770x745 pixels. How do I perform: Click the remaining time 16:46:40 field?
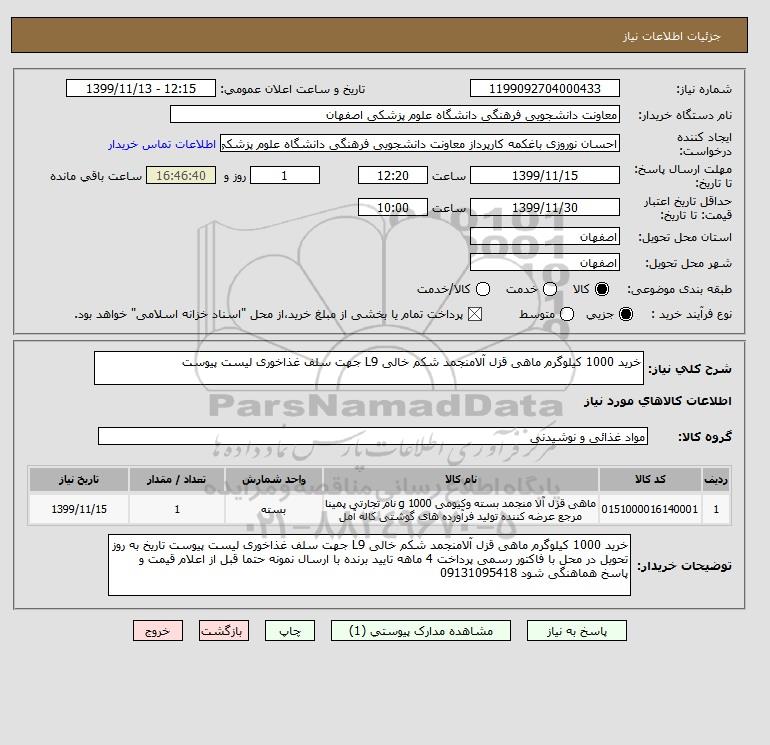click(181, 175)
